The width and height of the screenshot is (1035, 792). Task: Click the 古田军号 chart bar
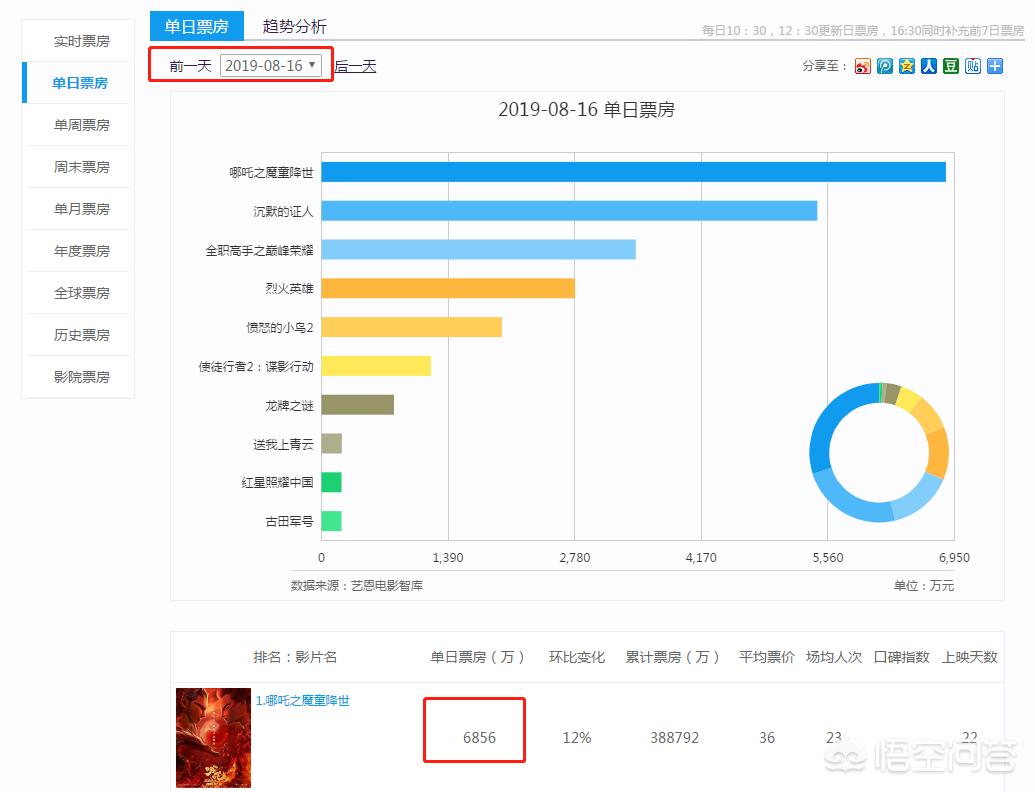[x=331, y=521]
